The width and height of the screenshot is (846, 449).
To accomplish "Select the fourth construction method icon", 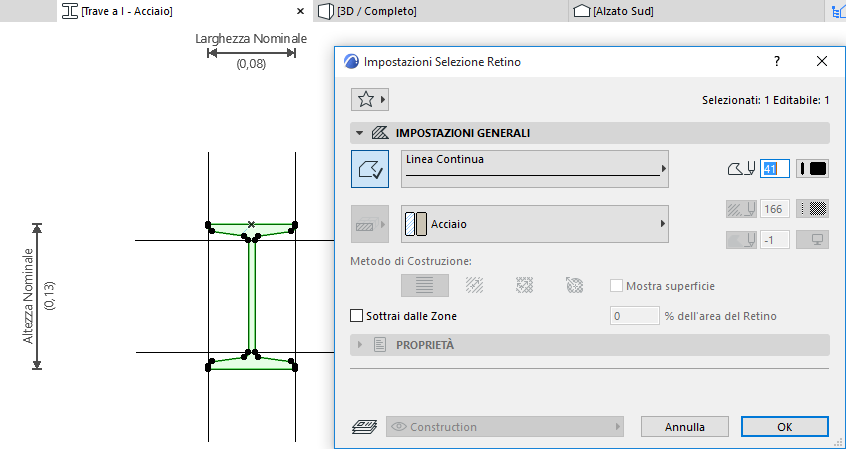I will click(x=575, y=285).
